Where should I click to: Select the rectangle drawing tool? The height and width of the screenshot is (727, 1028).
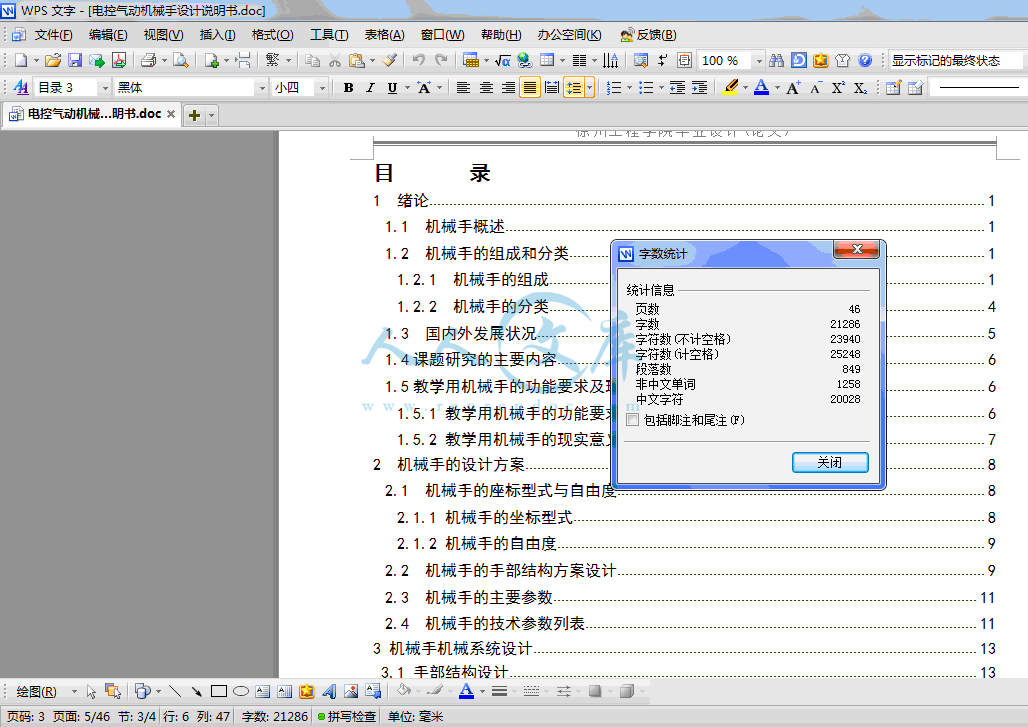pos(218,691)
